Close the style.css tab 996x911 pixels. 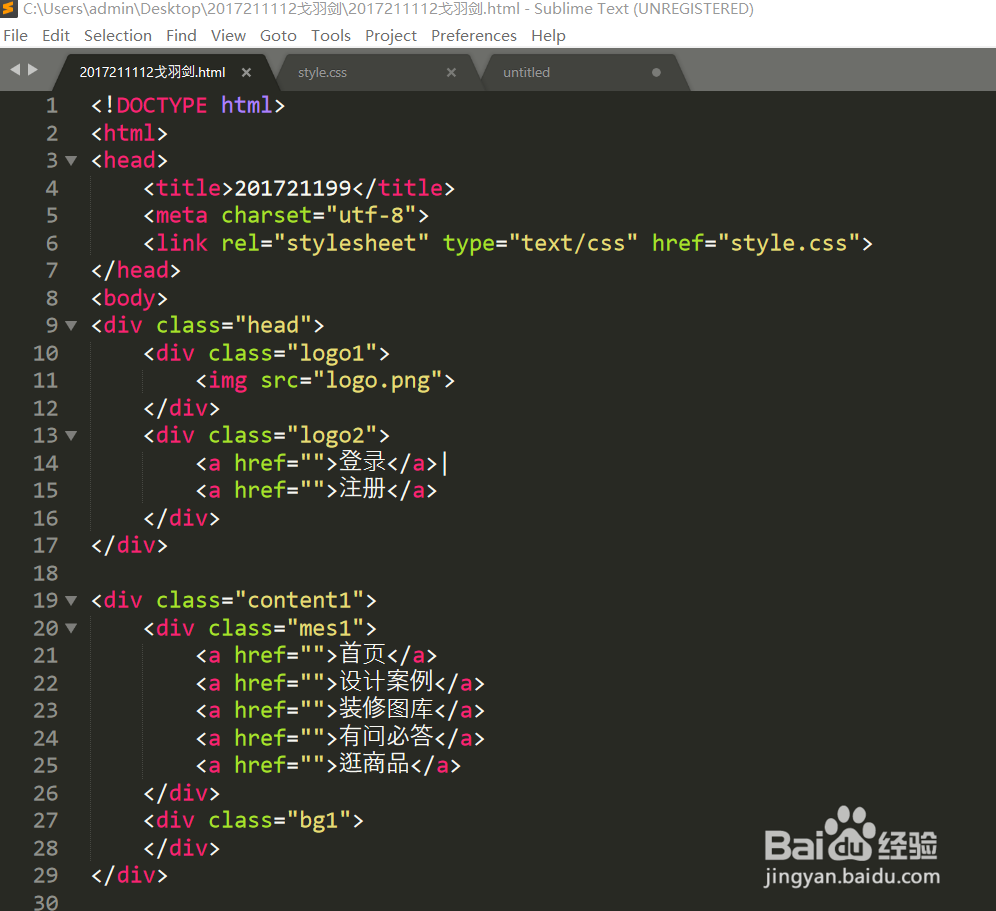[x=451, y=72]
